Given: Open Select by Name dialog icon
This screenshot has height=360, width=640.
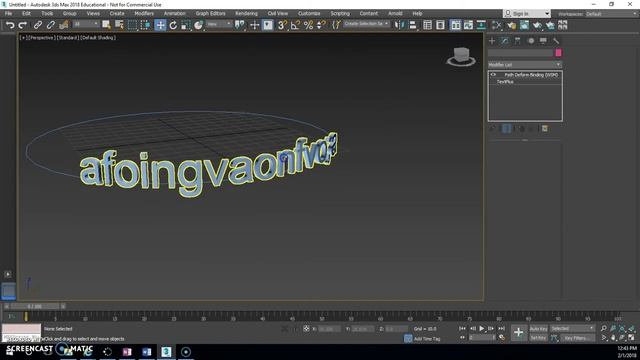Looking at the screenshot, I should coord(119,25).
